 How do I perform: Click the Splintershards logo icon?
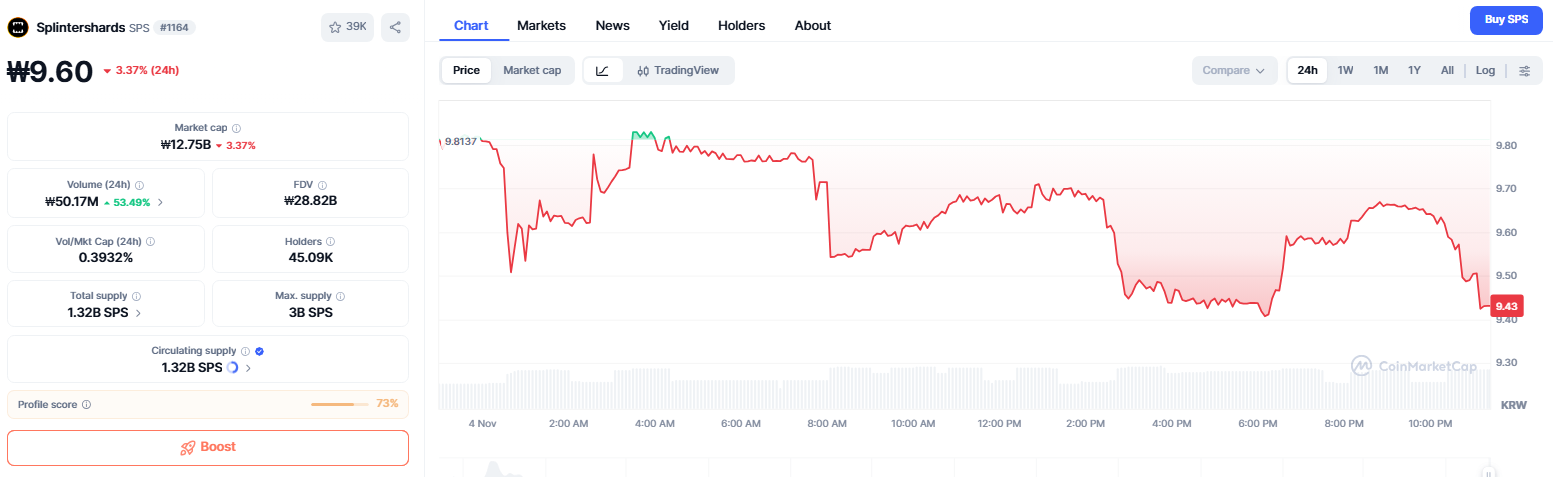16,27
